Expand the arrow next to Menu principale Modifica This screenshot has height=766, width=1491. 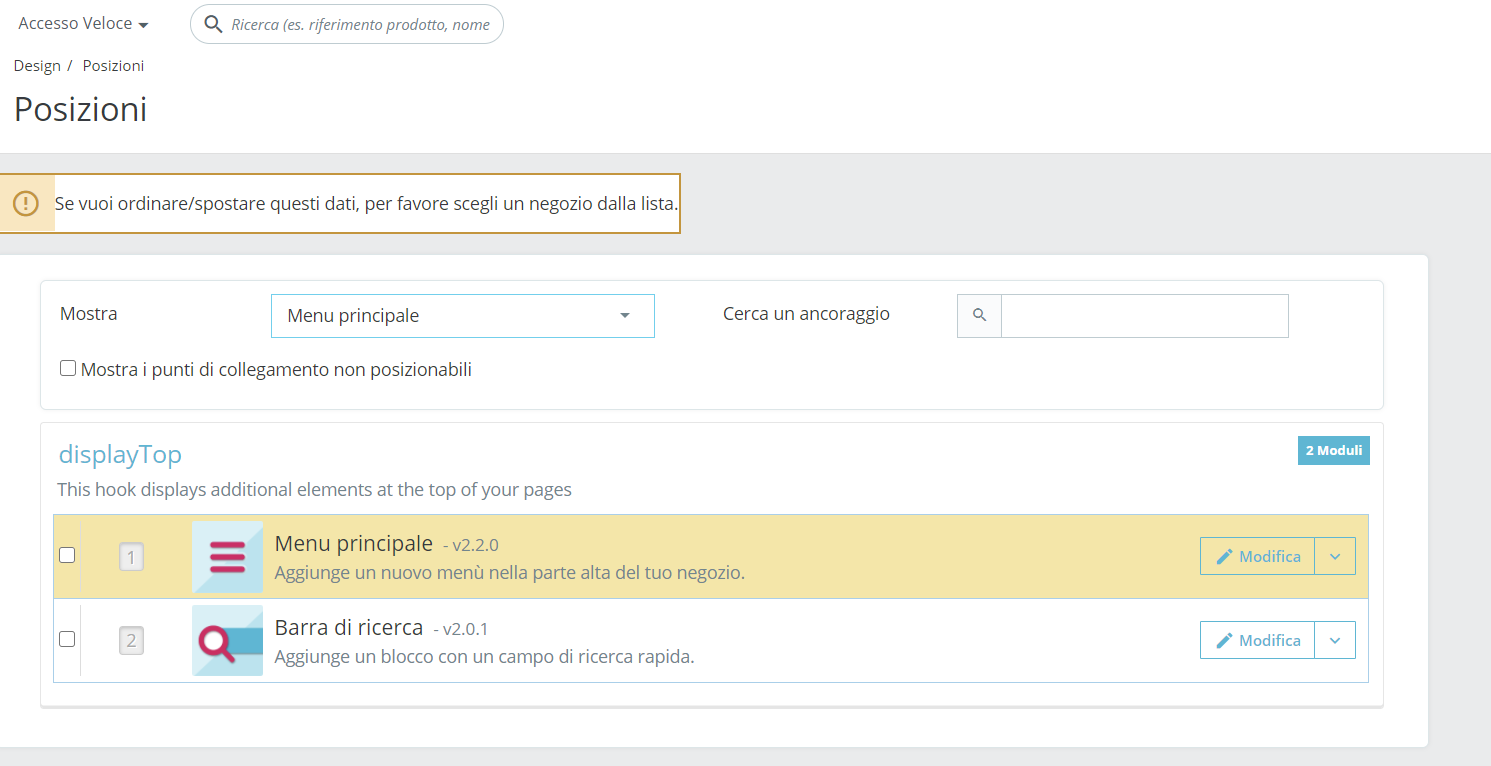[x=1335, y=556]
